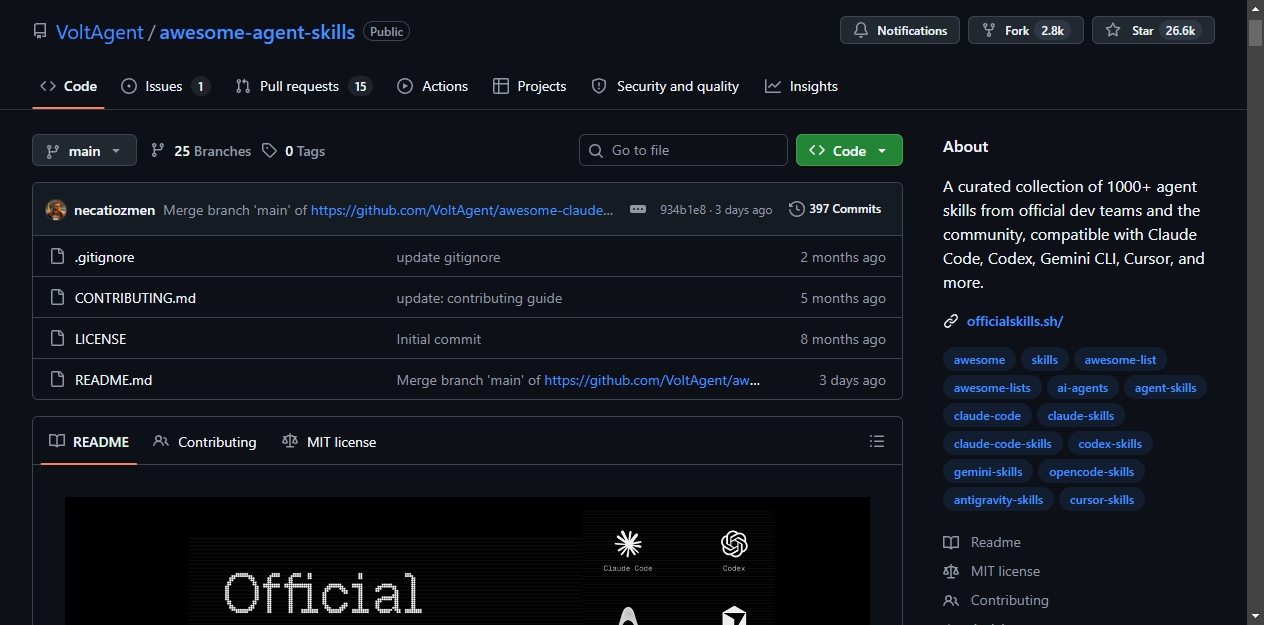Expand the green Code dropdown button
The height and width of the screenshot is (625, 1264).
coord(849,150)
